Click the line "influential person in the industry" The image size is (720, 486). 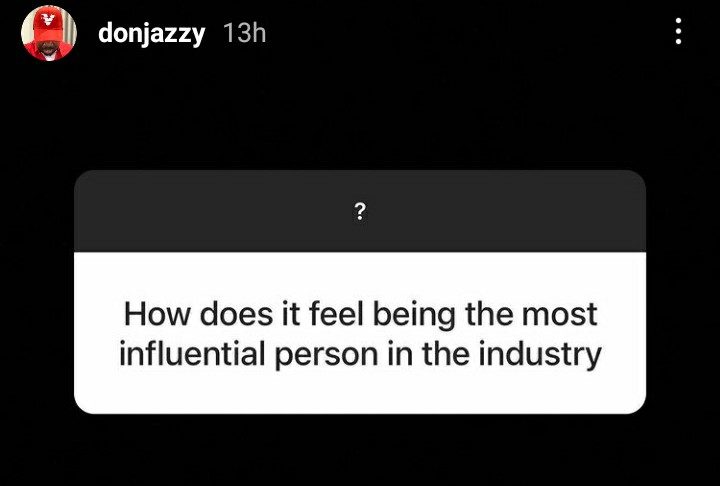360,355
